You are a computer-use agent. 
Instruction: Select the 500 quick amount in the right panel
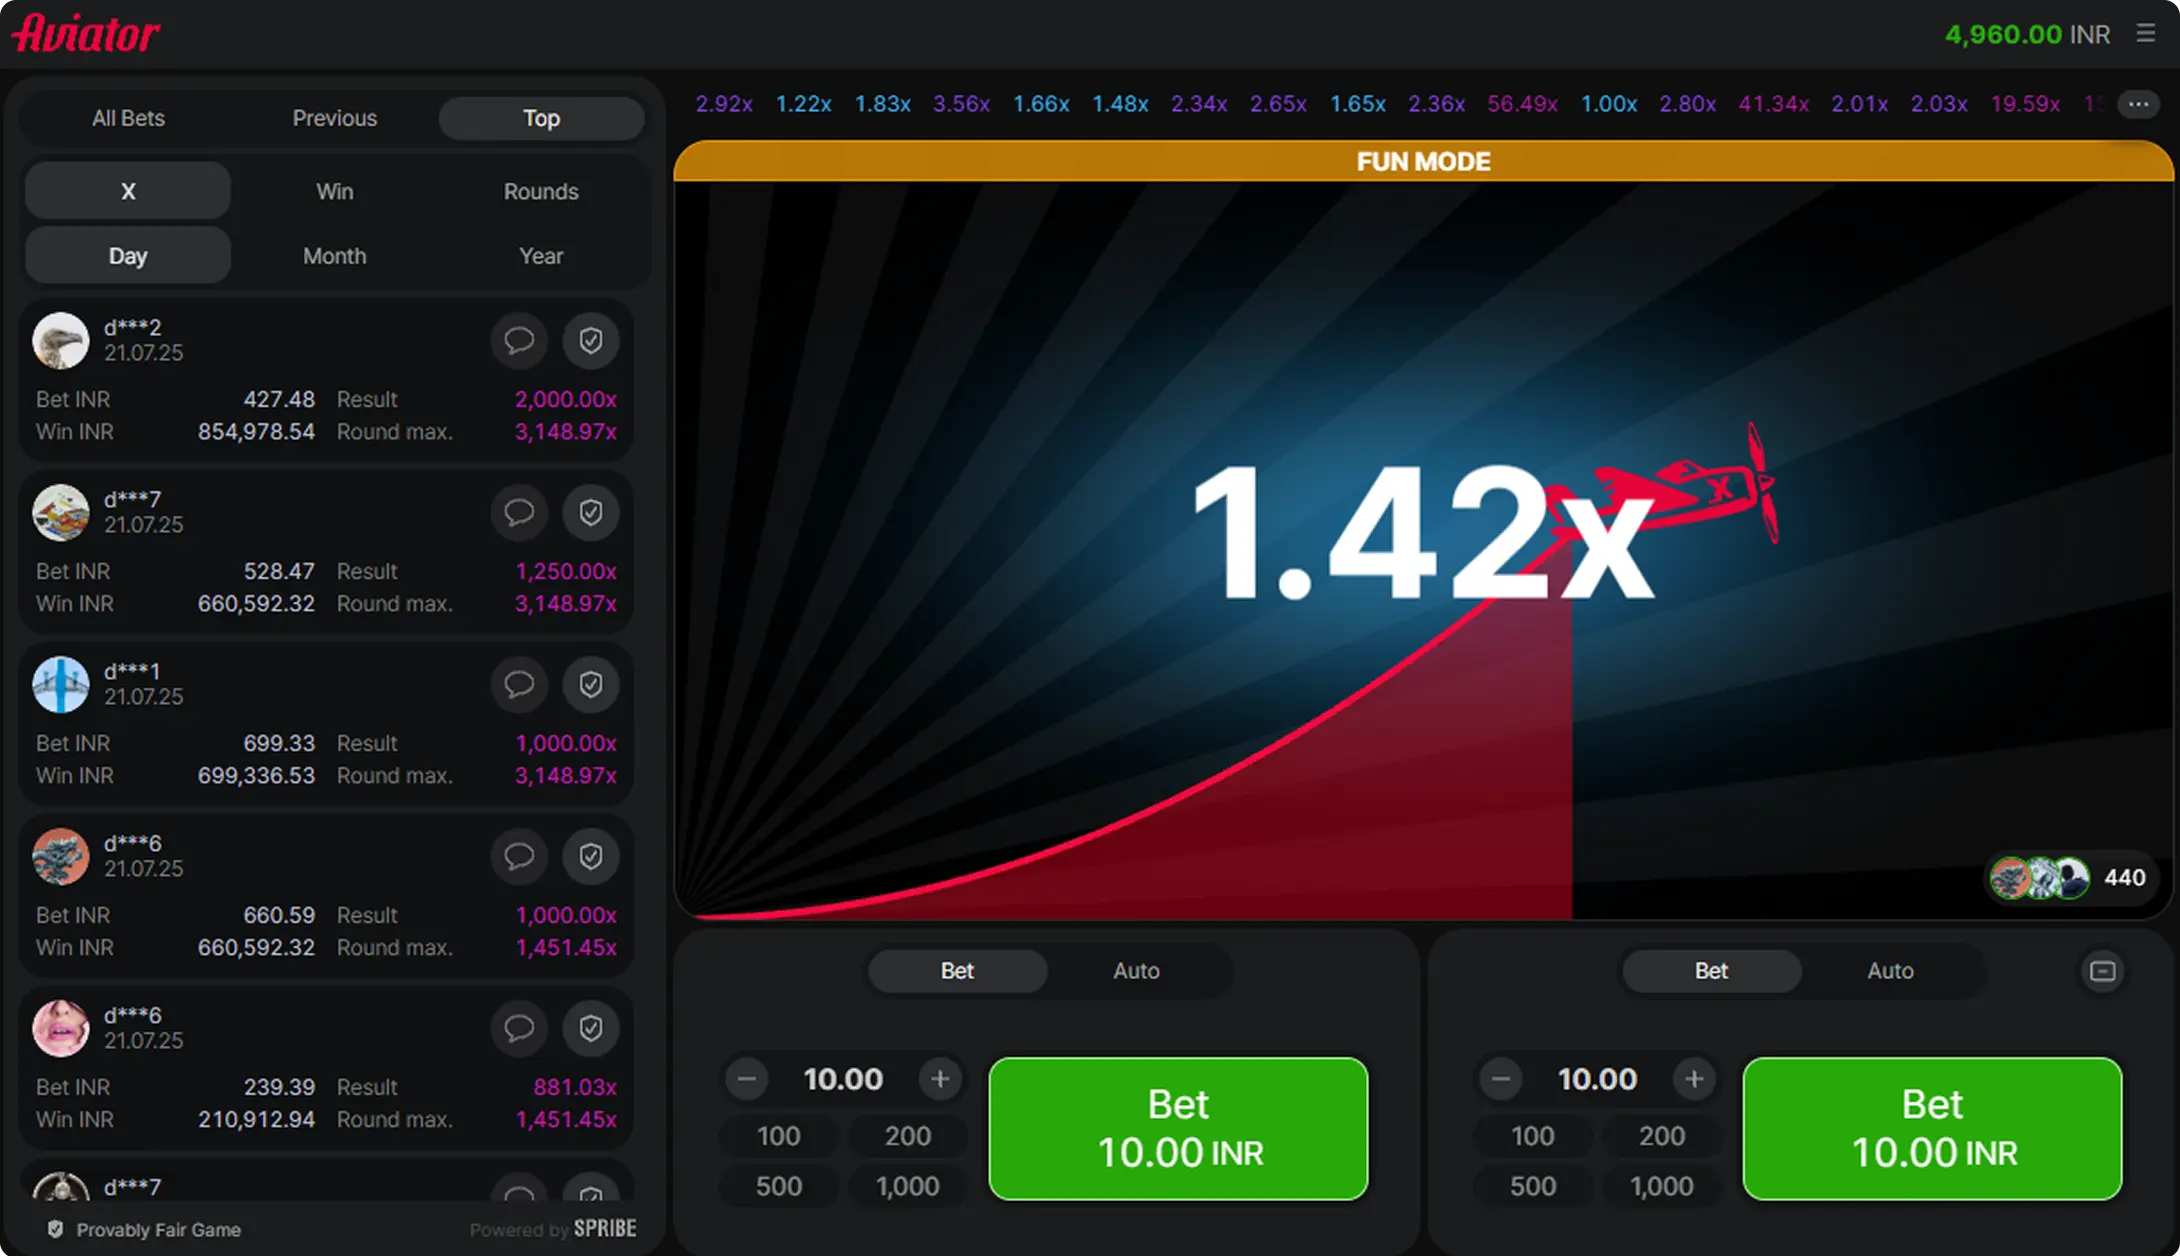tap(1532, 1186)
